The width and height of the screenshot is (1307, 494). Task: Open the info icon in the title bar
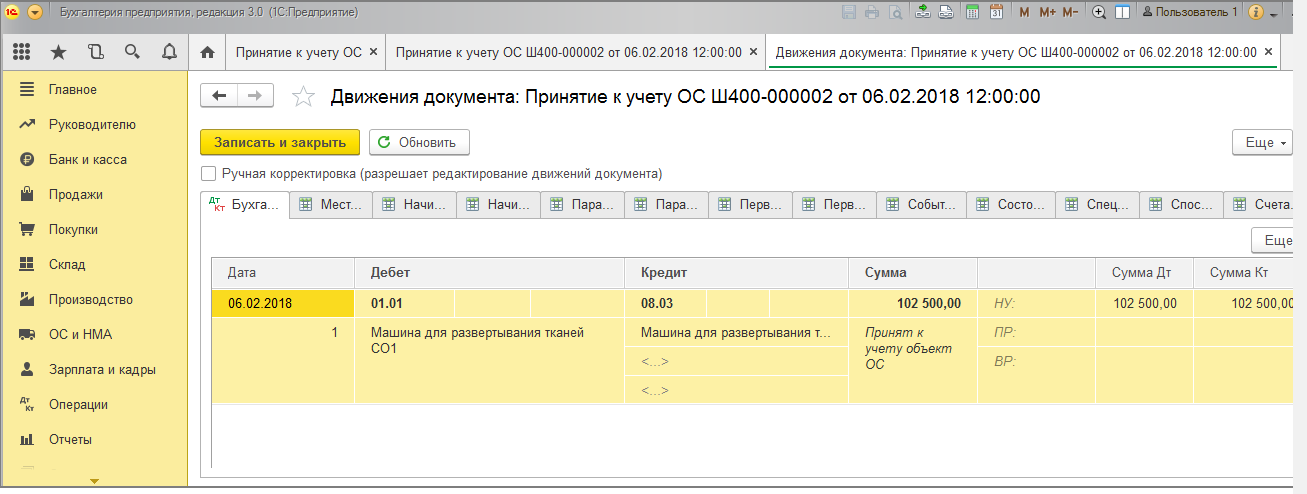[1257, 12]
